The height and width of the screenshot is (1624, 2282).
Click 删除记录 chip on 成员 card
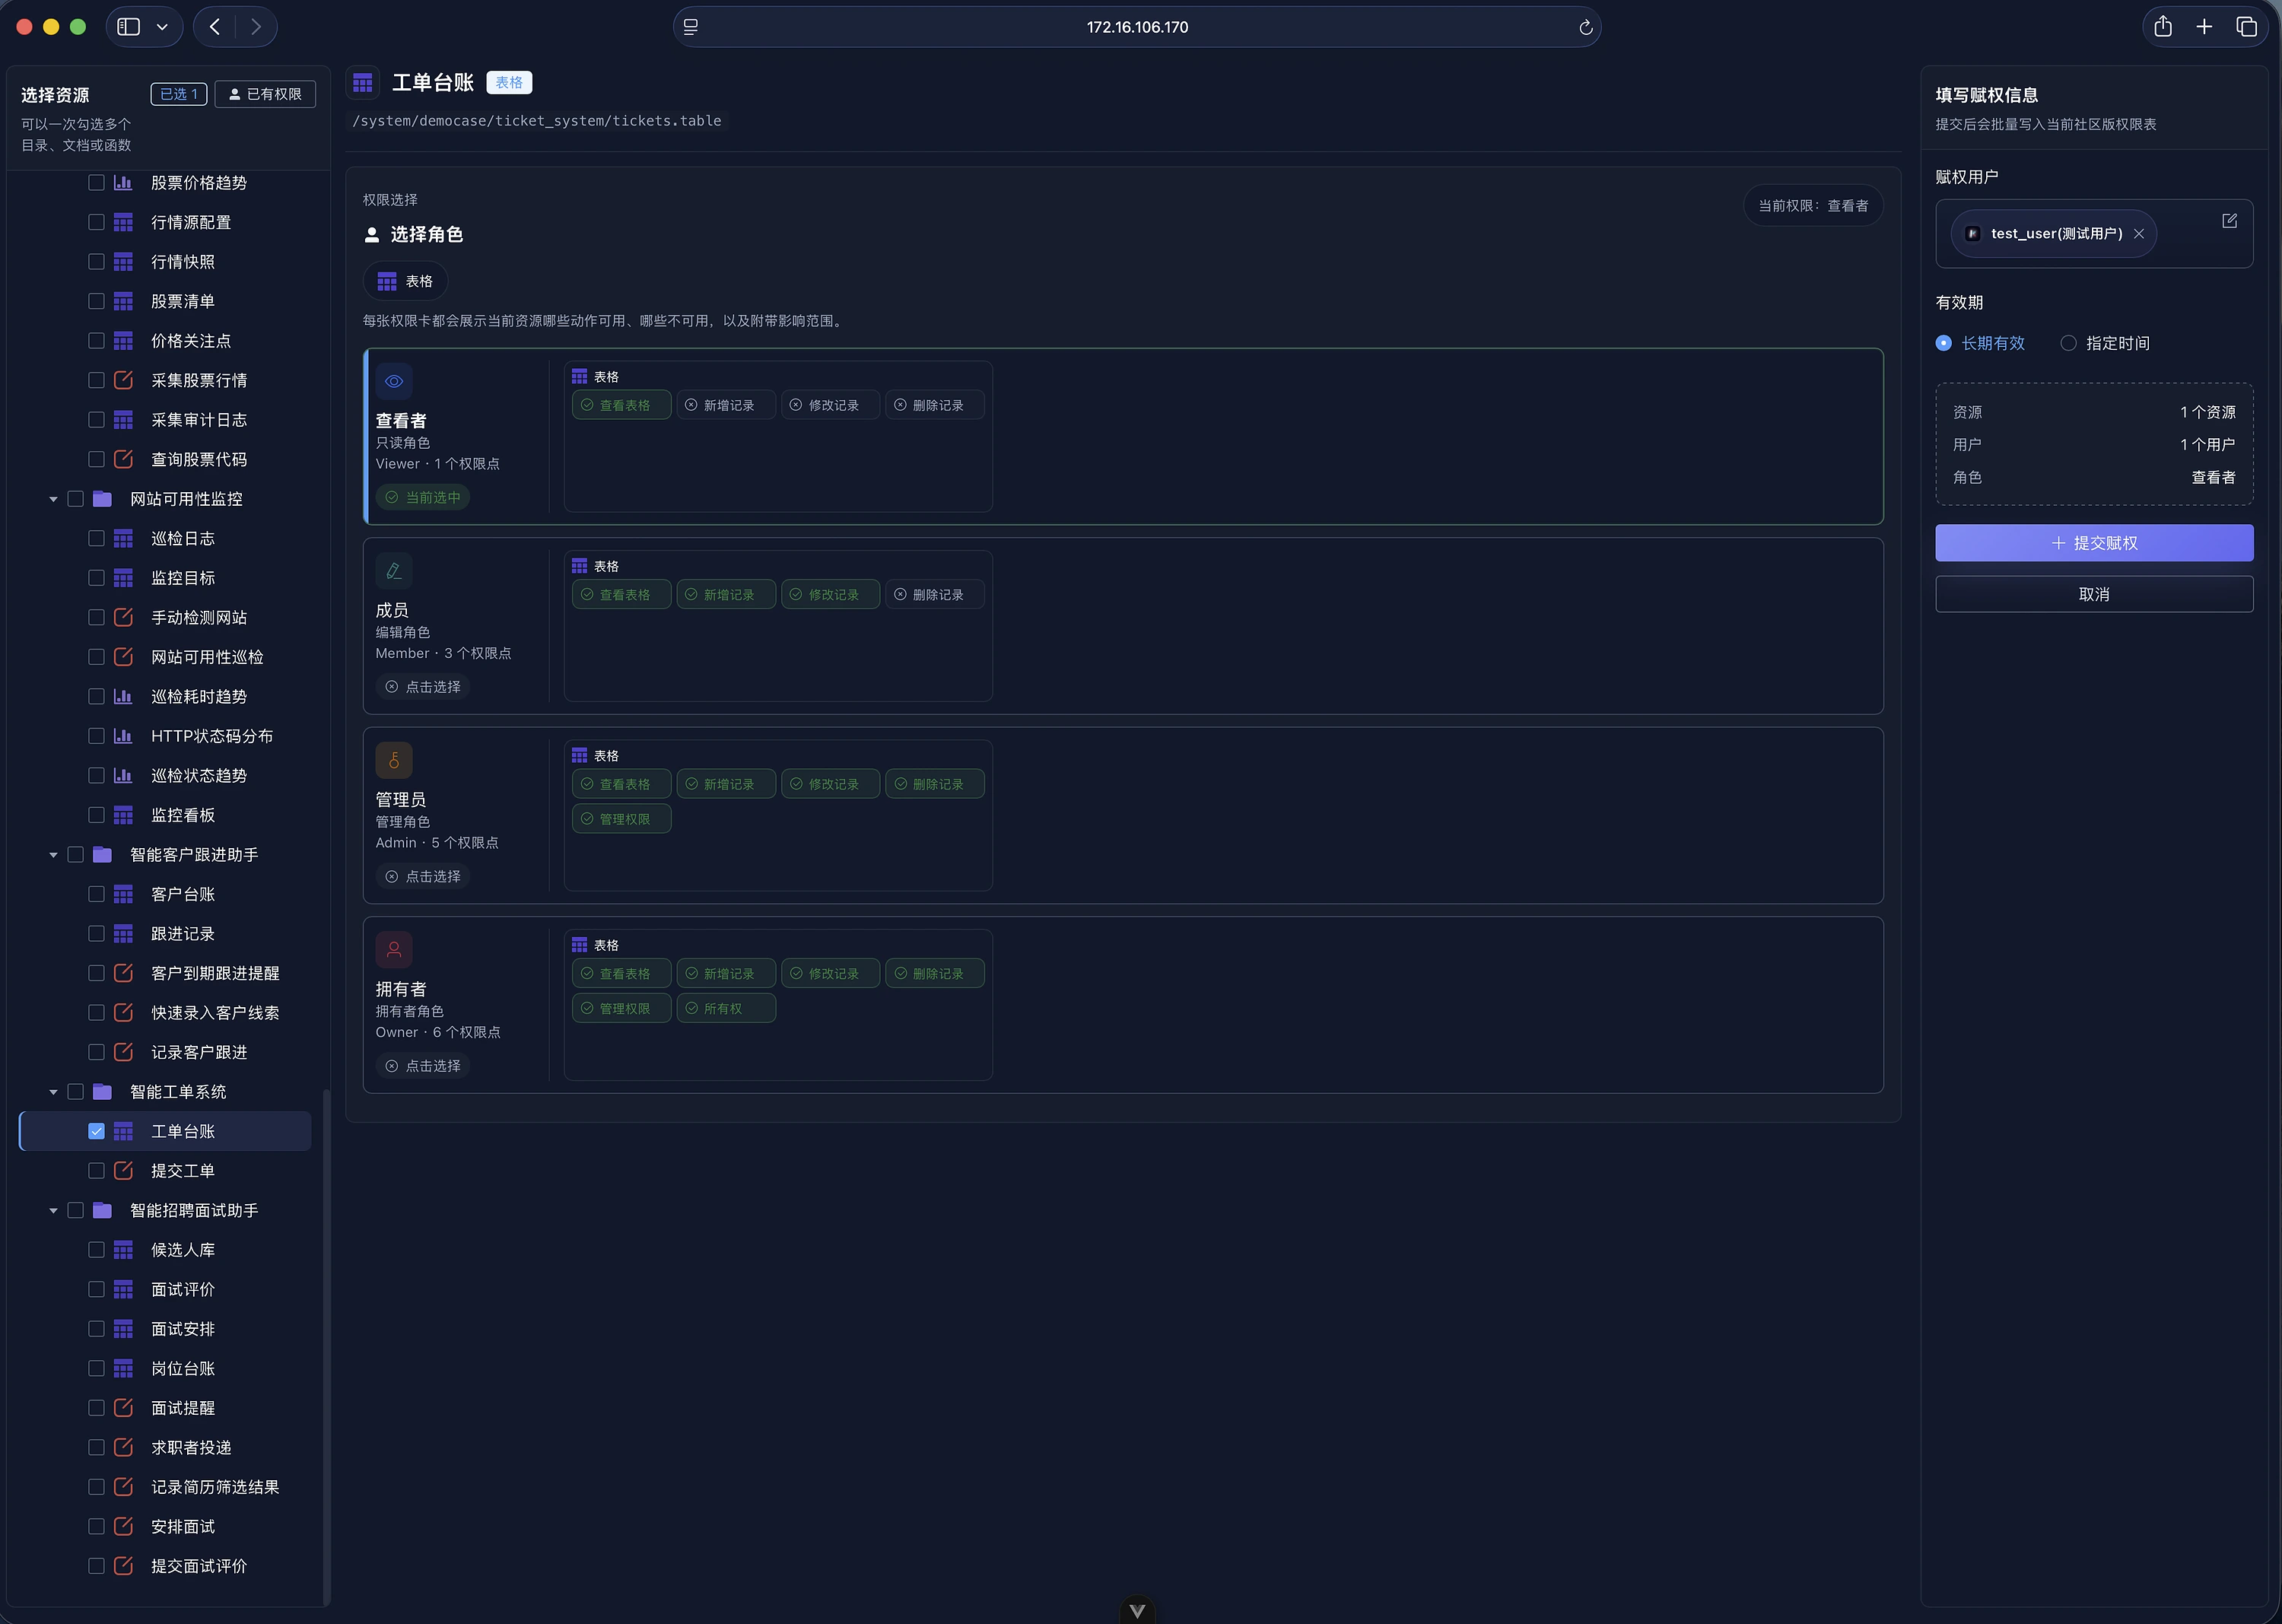[x=934, y=594]
